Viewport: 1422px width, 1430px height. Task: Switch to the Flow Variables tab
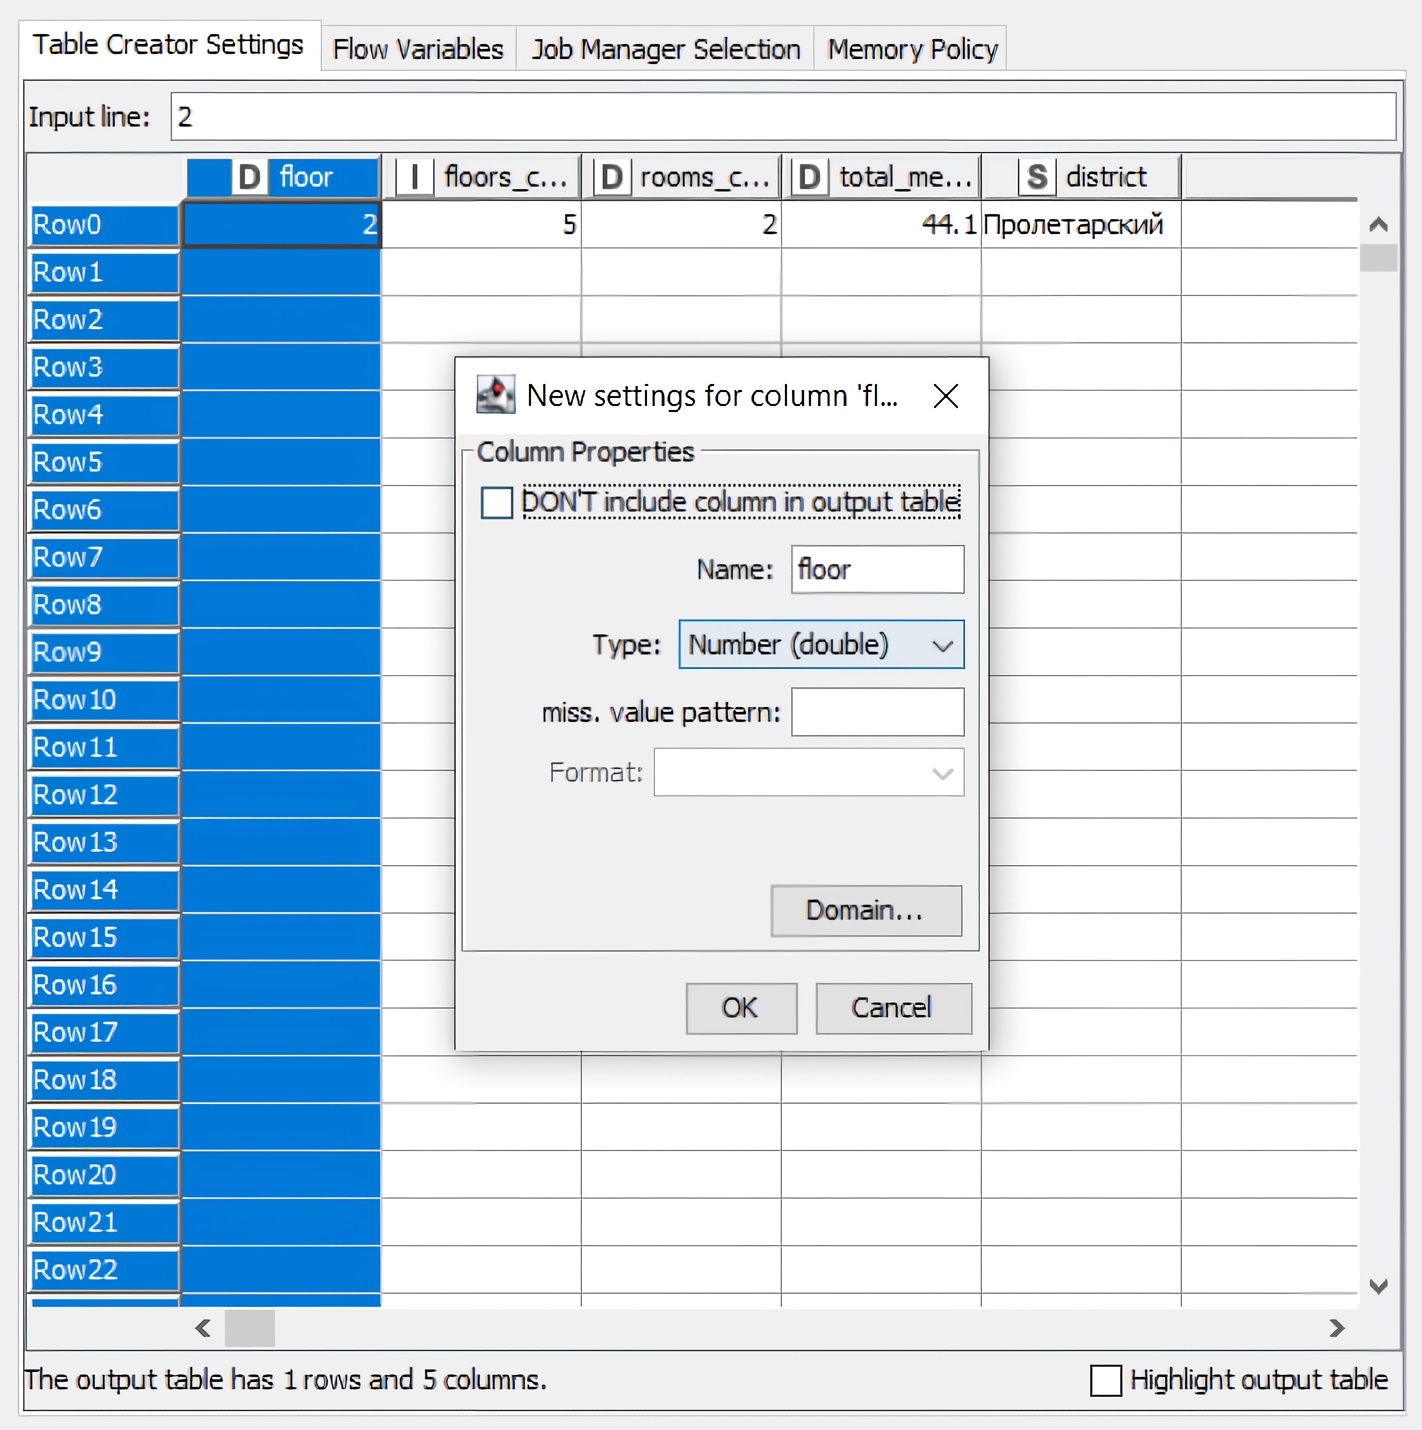[418, 49]
